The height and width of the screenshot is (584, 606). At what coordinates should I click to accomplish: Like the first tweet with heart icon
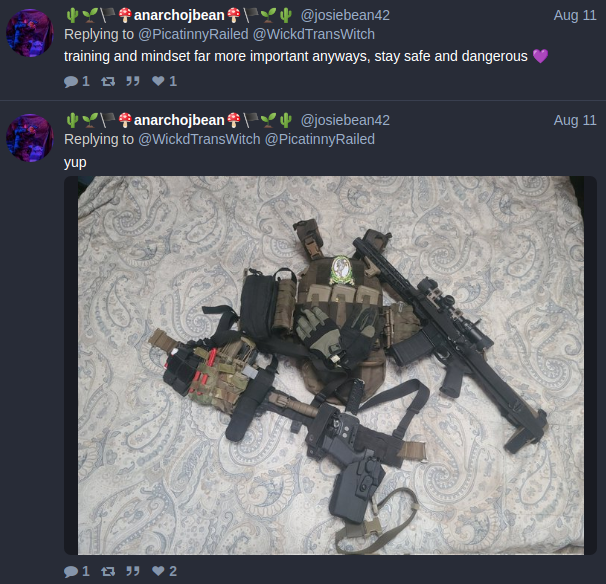click(x=158, y=81)
